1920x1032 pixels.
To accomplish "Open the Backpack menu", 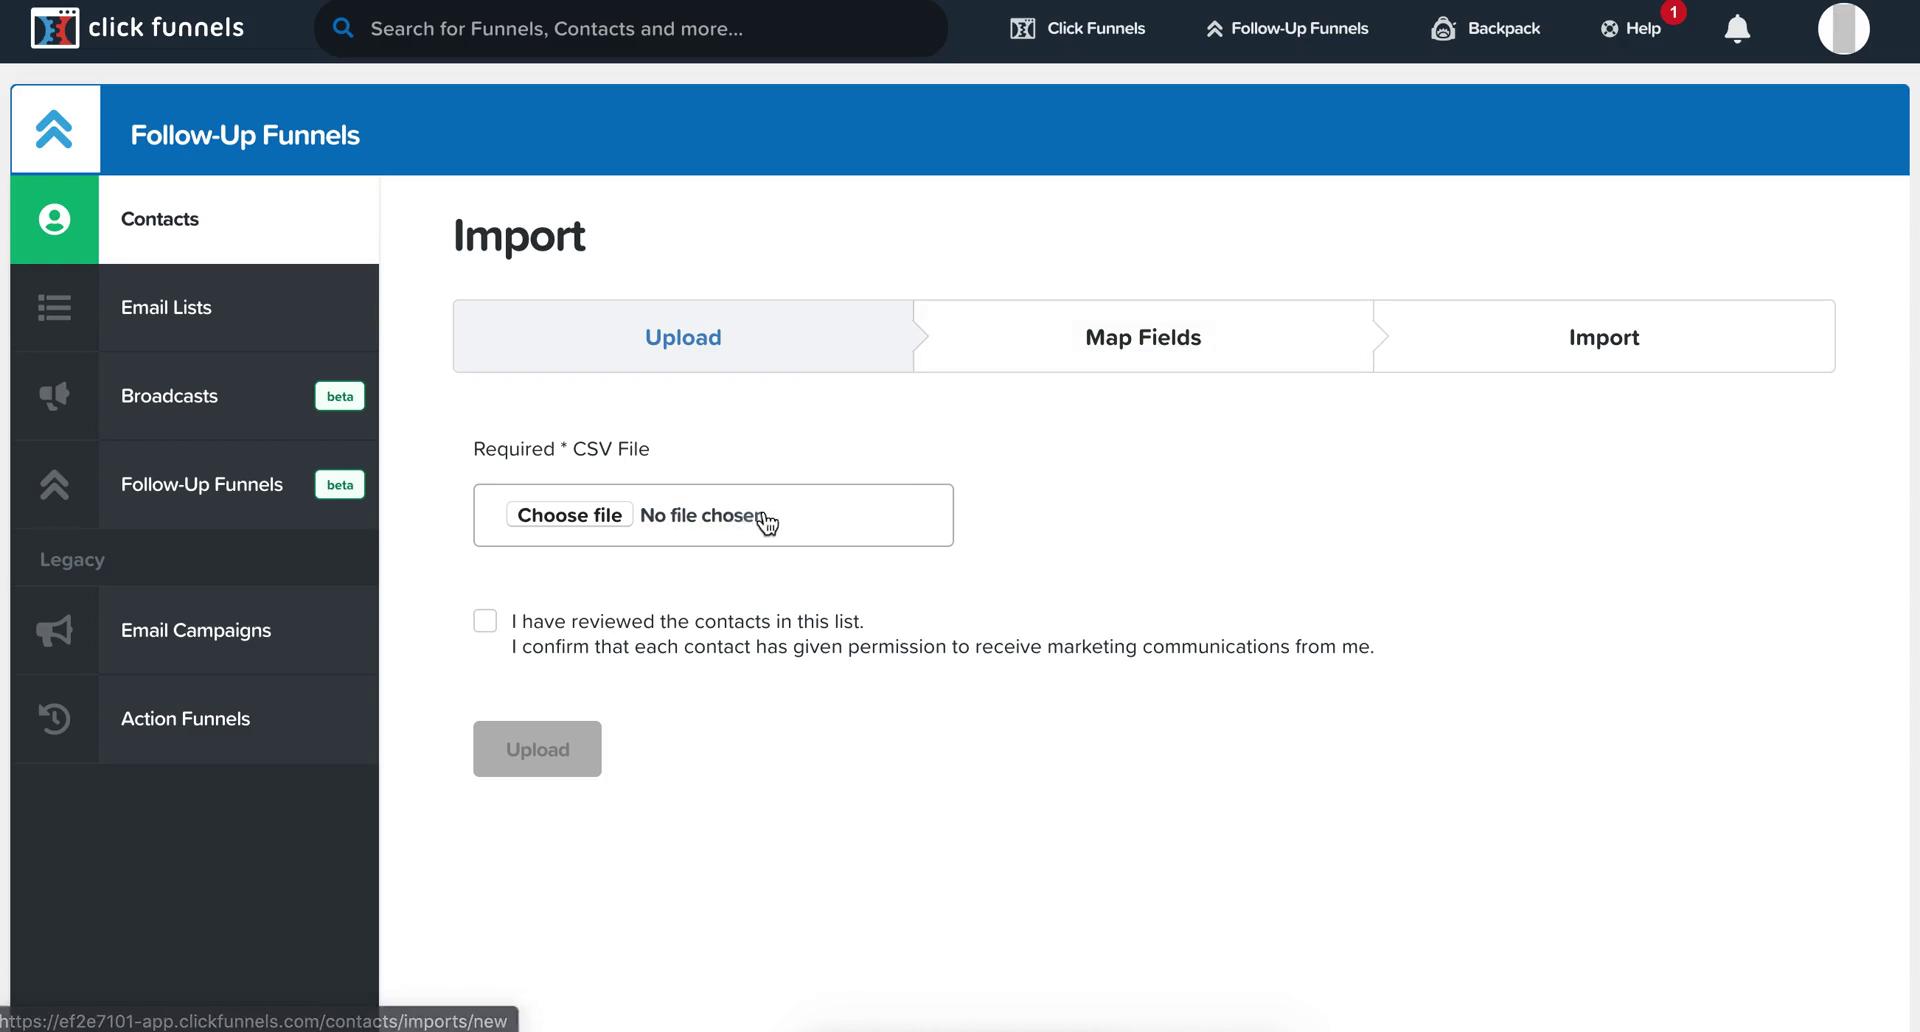I will (x=1485, y=28).
